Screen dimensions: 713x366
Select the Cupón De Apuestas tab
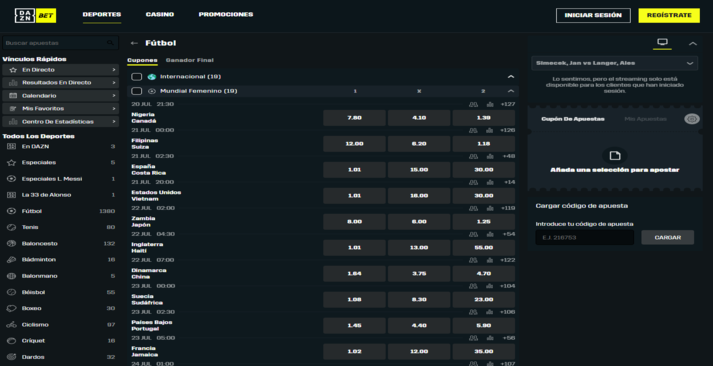[x=572, y=119]
